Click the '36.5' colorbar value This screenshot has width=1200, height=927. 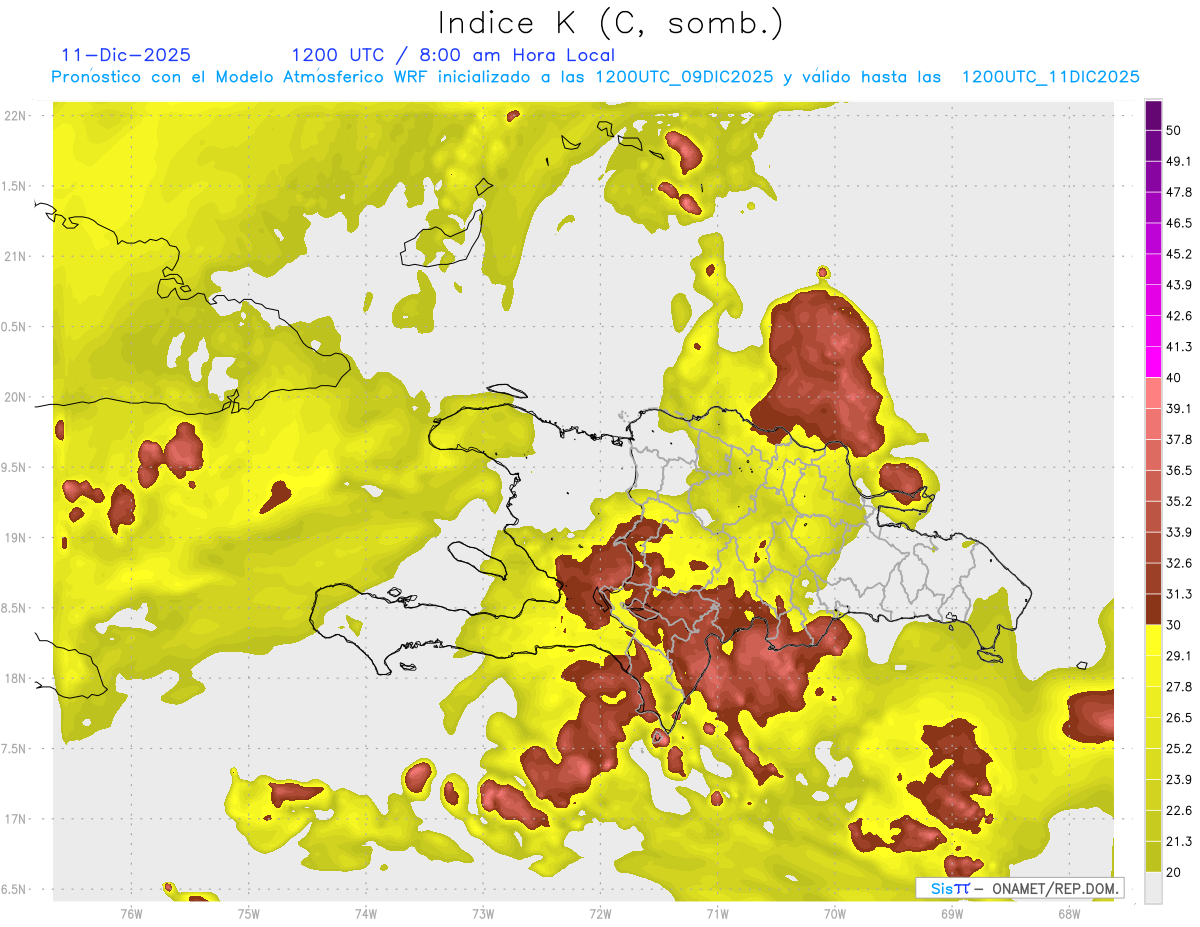(x=1179, y=470)
